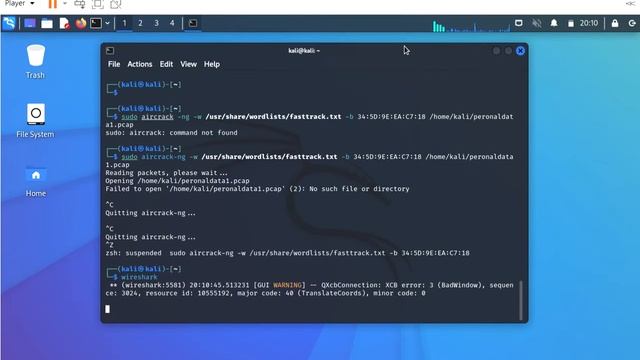Open the View menu in terminal

189,64
